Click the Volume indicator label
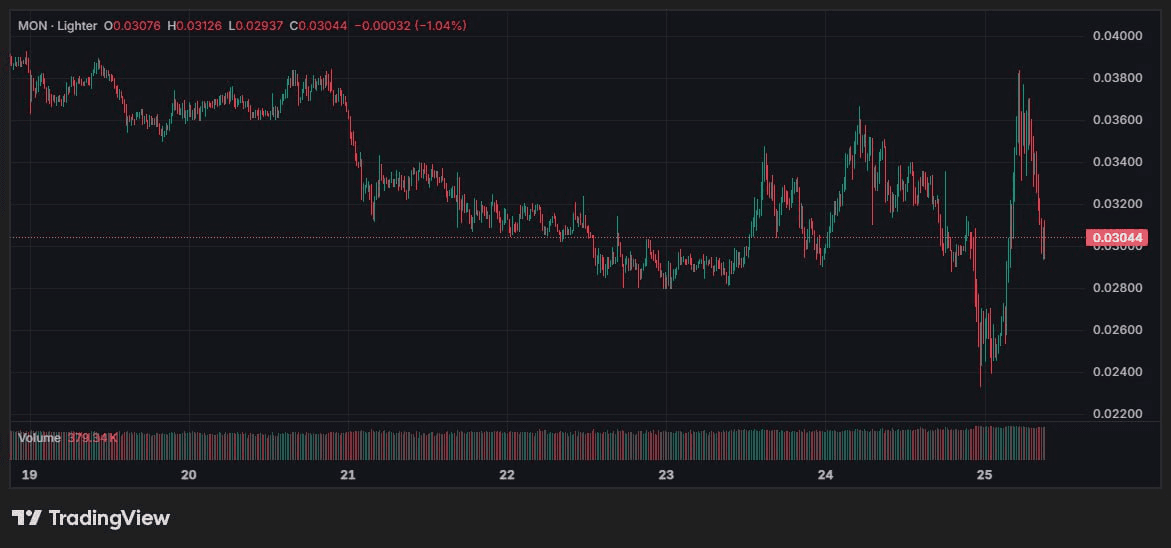Viewport: 1171px width, 548px height. tap(38, 438)
